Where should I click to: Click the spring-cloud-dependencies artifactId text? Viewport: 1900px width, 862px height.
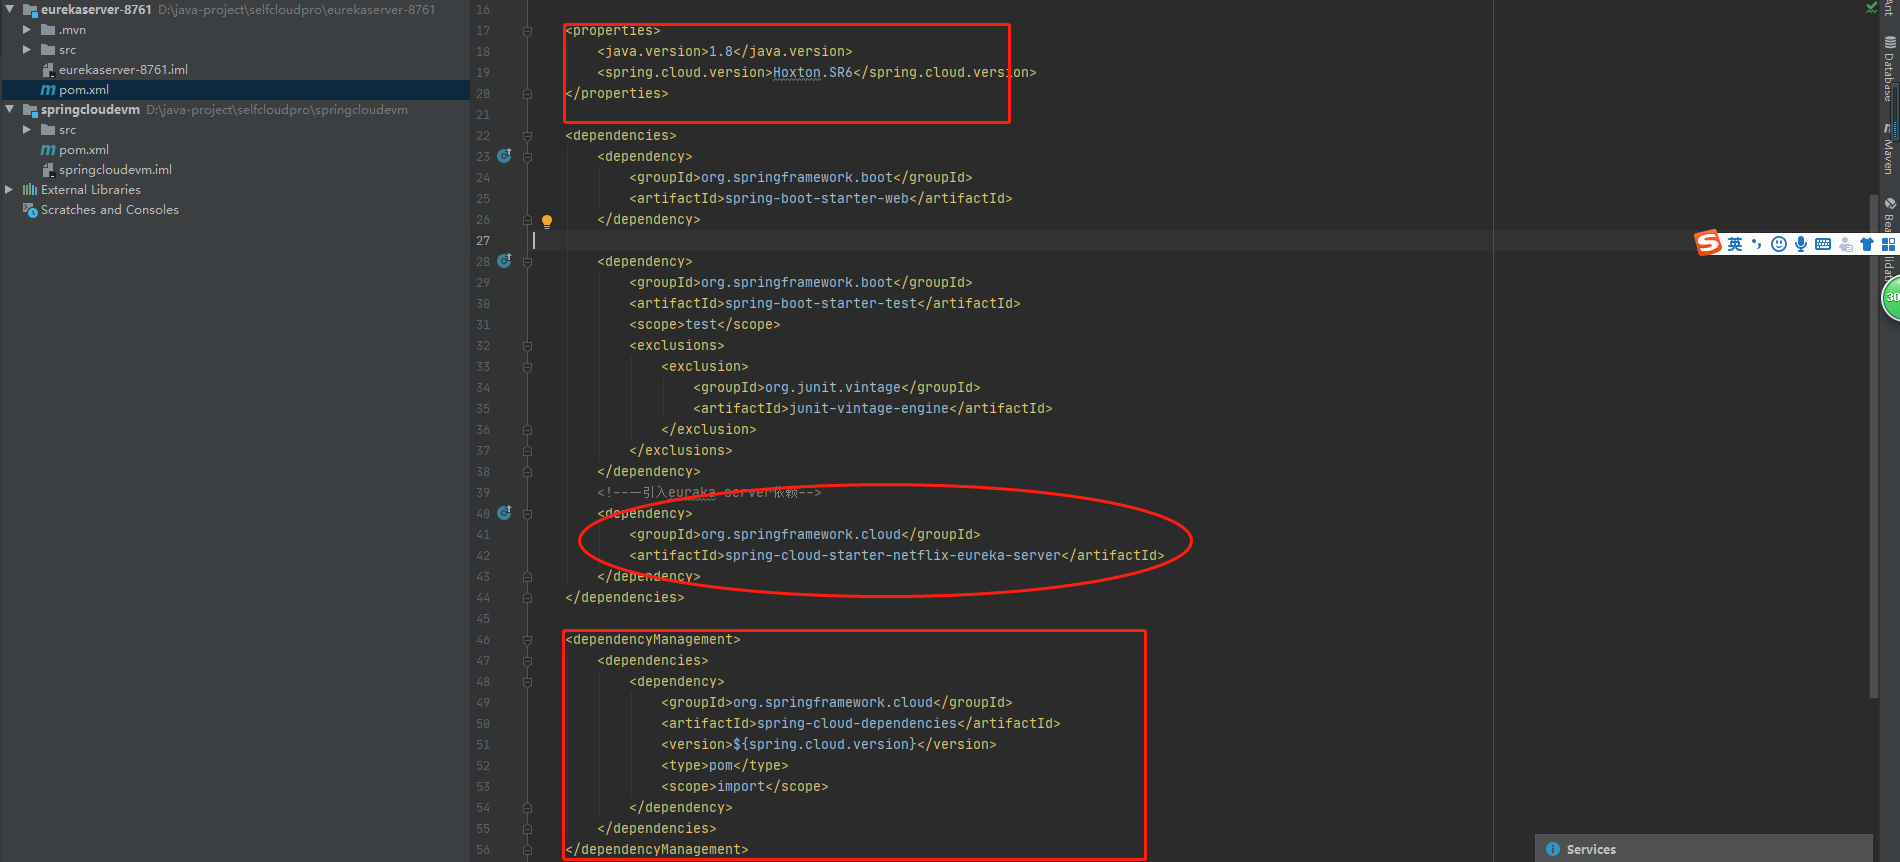pos(857,724)
